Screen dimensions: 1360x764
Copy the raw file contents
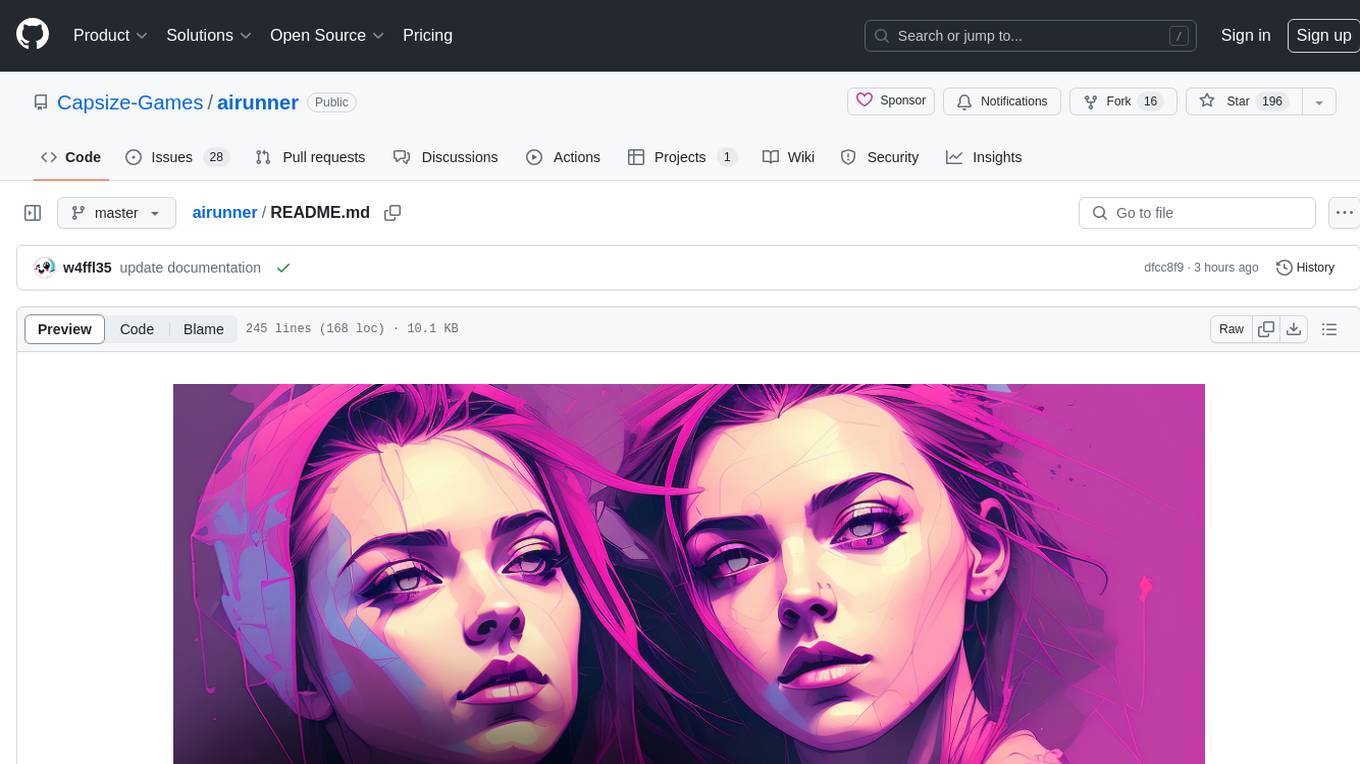click(x=1266, y=329)
